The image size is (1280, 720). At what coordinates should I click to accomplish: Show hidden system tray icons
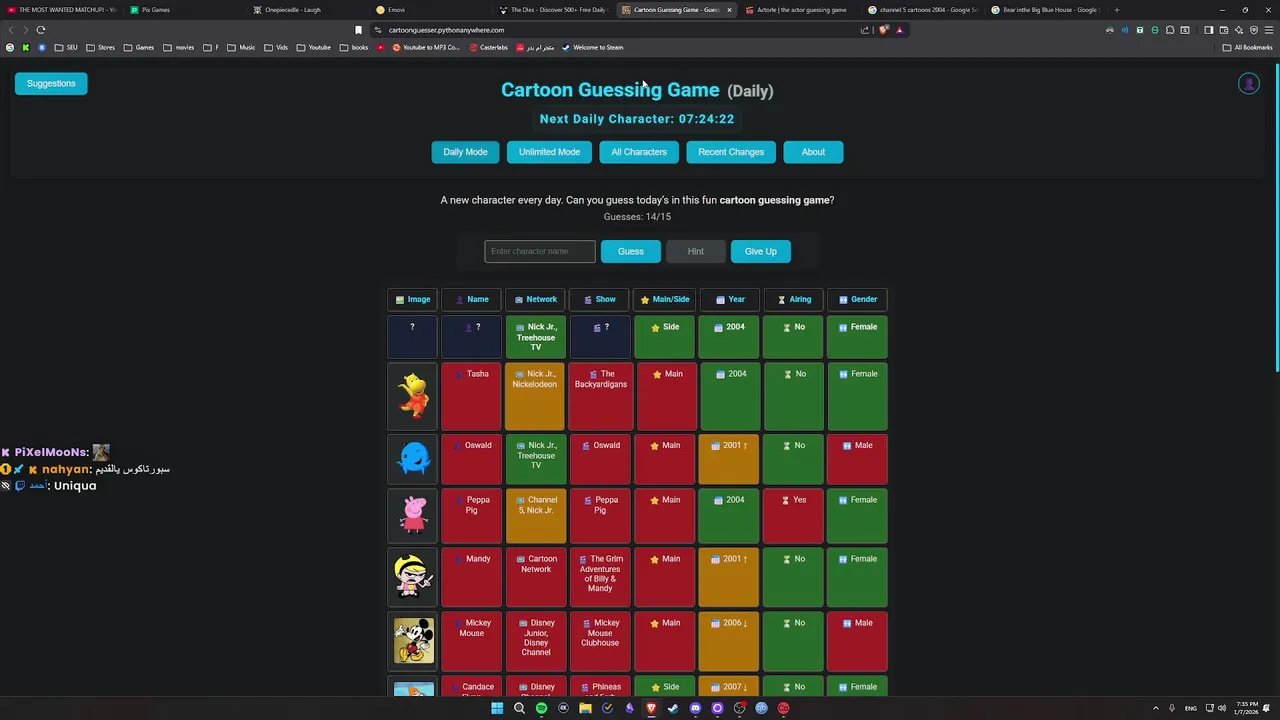tap(1156, 708)
